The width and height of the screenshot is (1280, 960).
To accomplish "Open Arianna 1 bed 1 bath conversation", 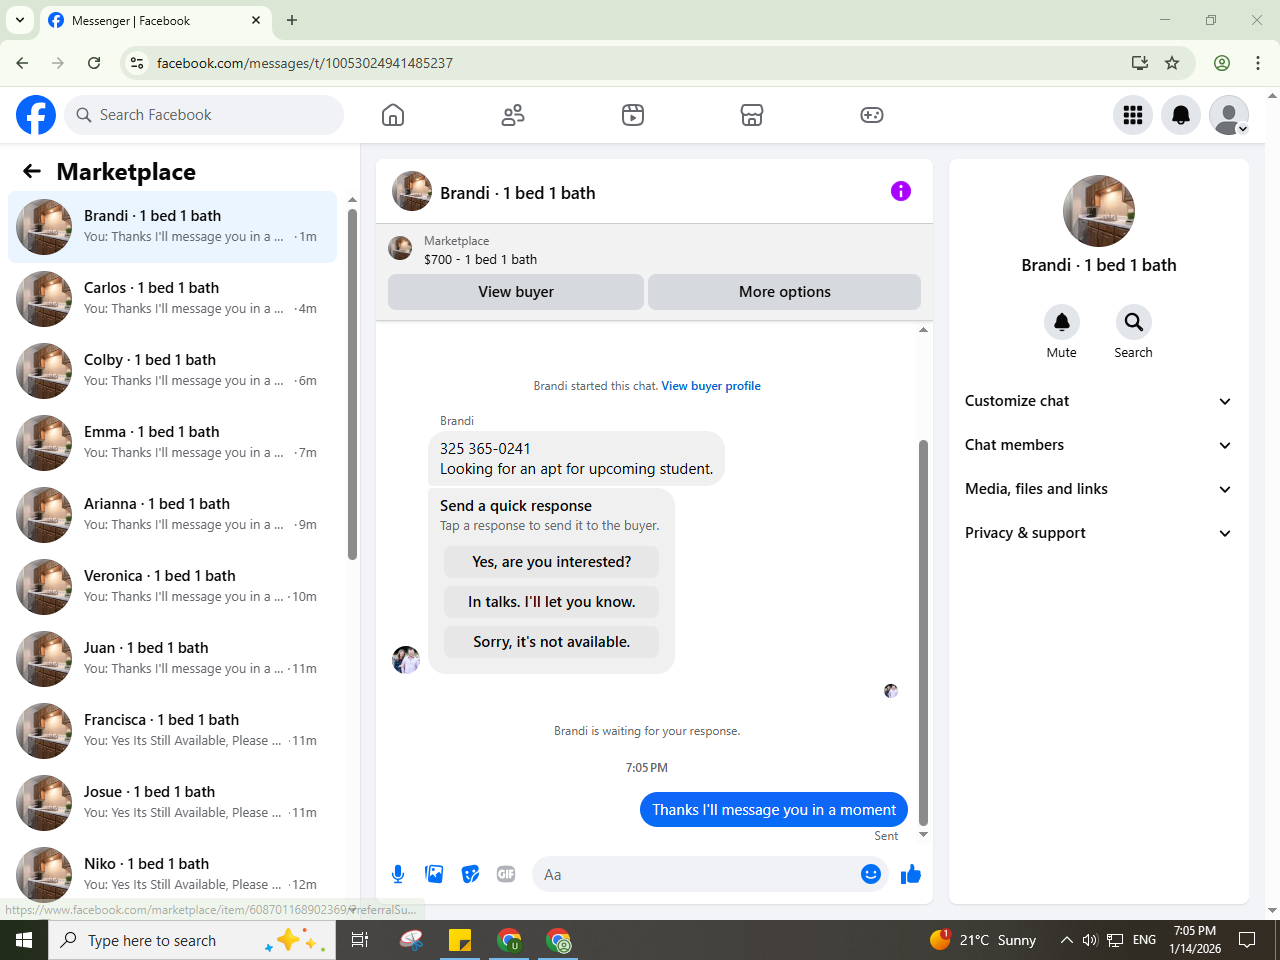I will pyautogui.click(x=173, y=515).
